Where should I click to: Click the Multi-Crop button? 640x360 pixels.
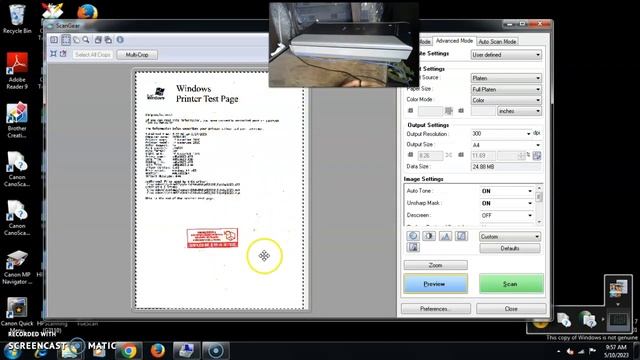pos(137,55)
